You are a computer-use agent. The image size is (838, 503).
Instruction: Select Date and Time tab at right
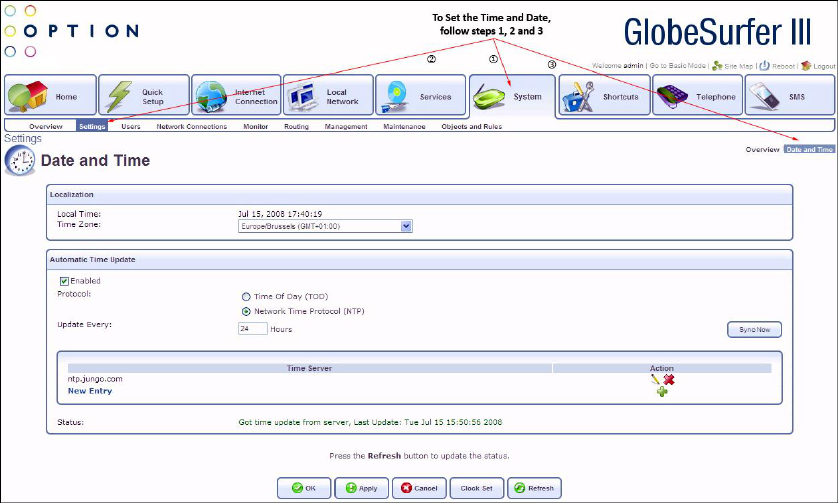[809, 150]
